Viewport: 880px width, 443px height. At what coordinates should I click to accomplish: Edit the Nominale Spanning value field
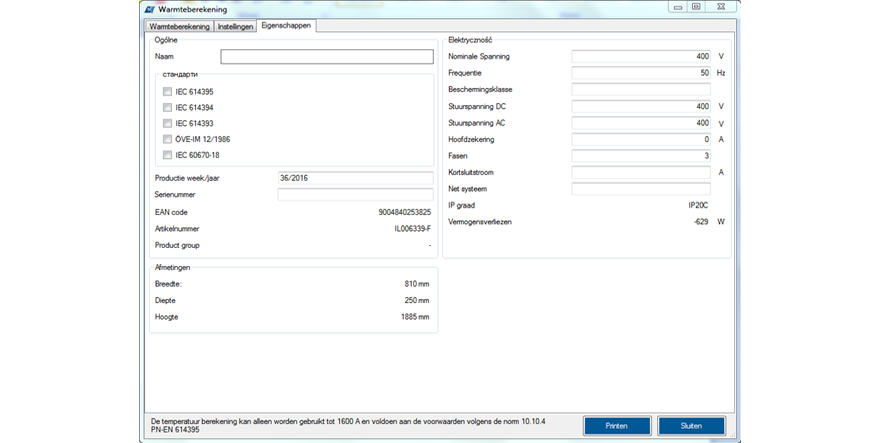641,57
